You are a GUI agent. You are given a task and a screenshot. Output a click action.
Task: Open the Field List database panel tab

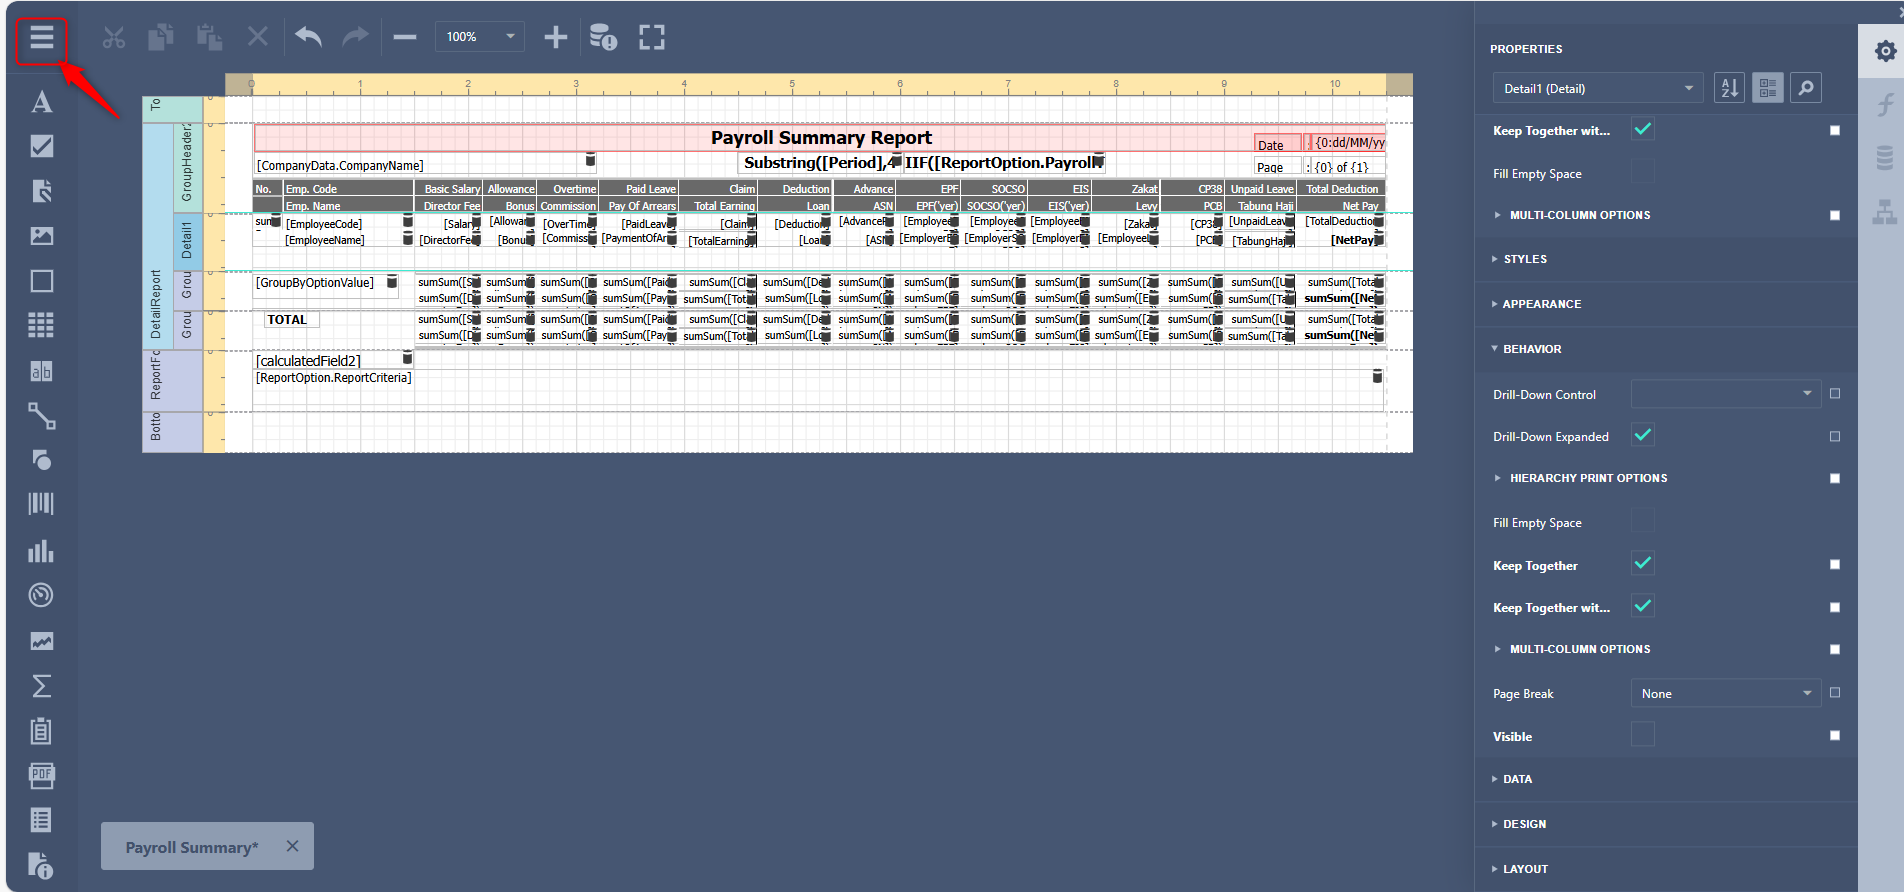tap(1885, 157)
